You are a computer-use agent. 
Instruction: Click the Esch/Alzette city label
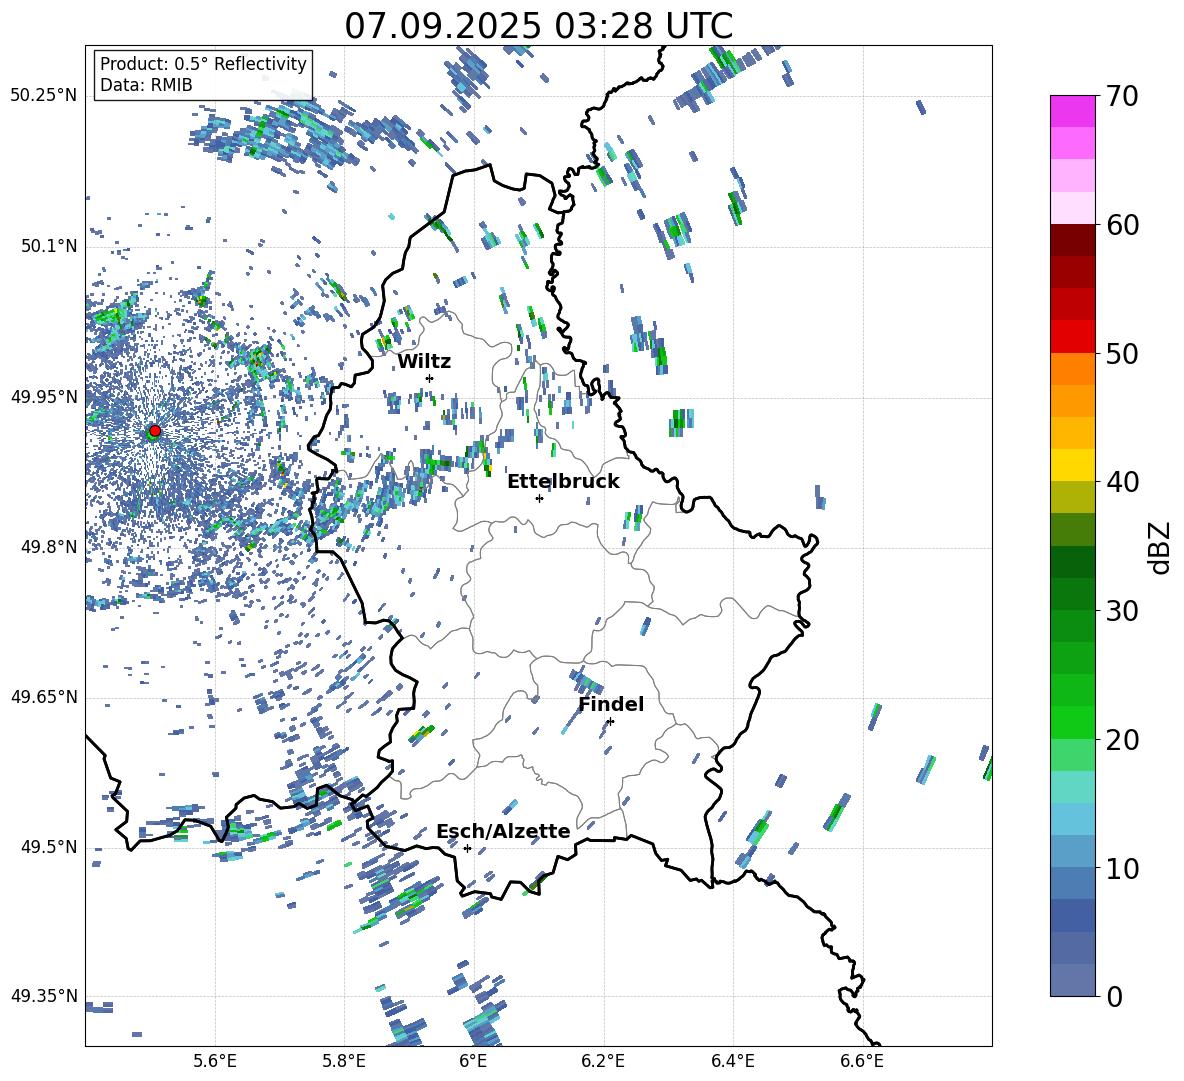click(x=503, y=831)
